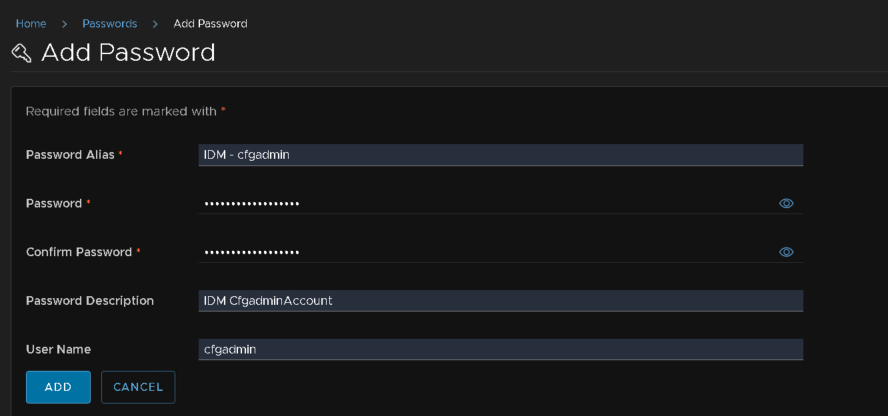Click the Add Password page title

point(128,53)
